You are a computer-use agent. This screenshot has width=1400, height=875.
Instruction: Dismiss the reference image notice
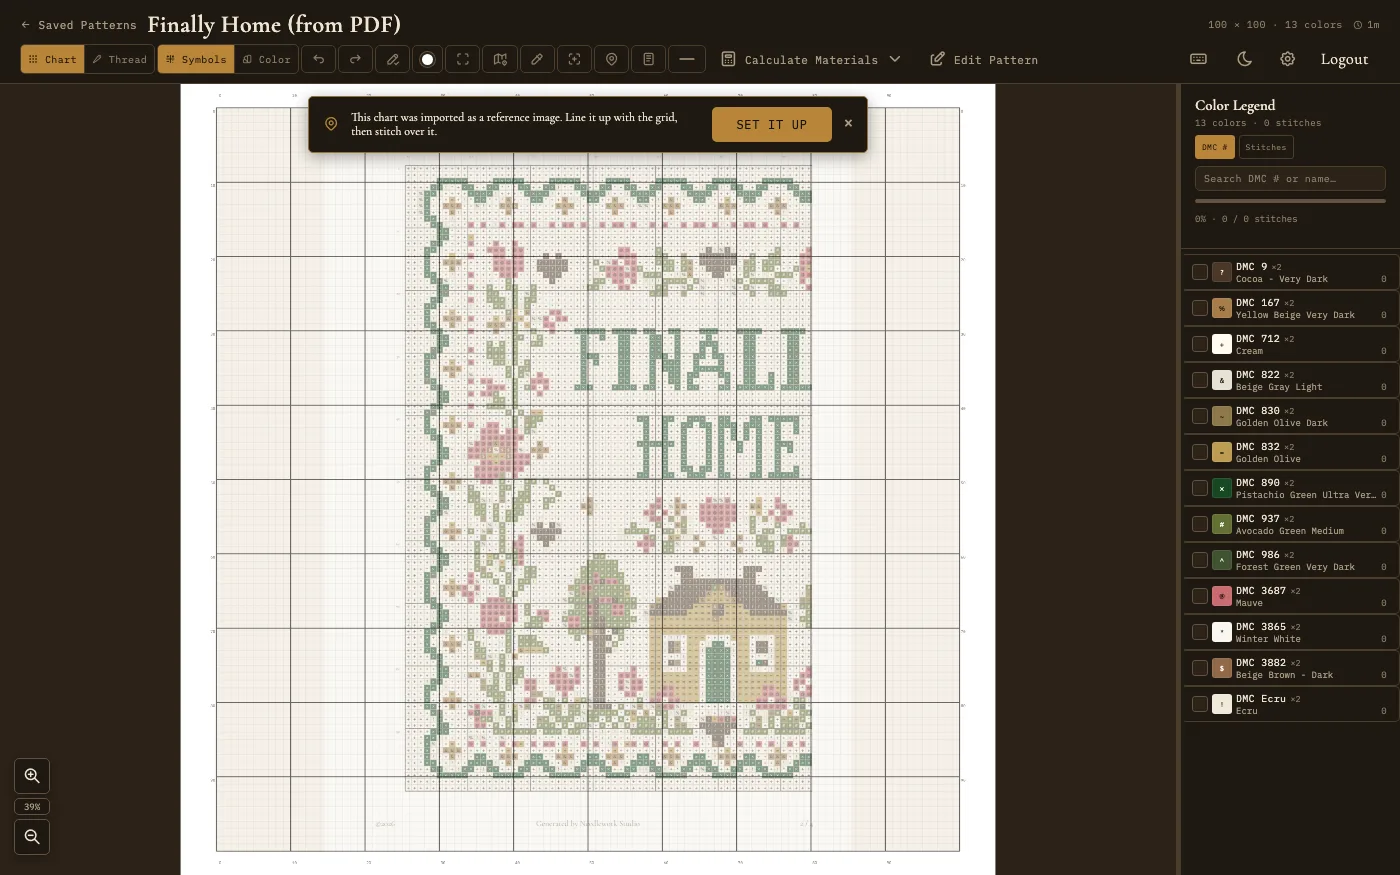point(848,124)
